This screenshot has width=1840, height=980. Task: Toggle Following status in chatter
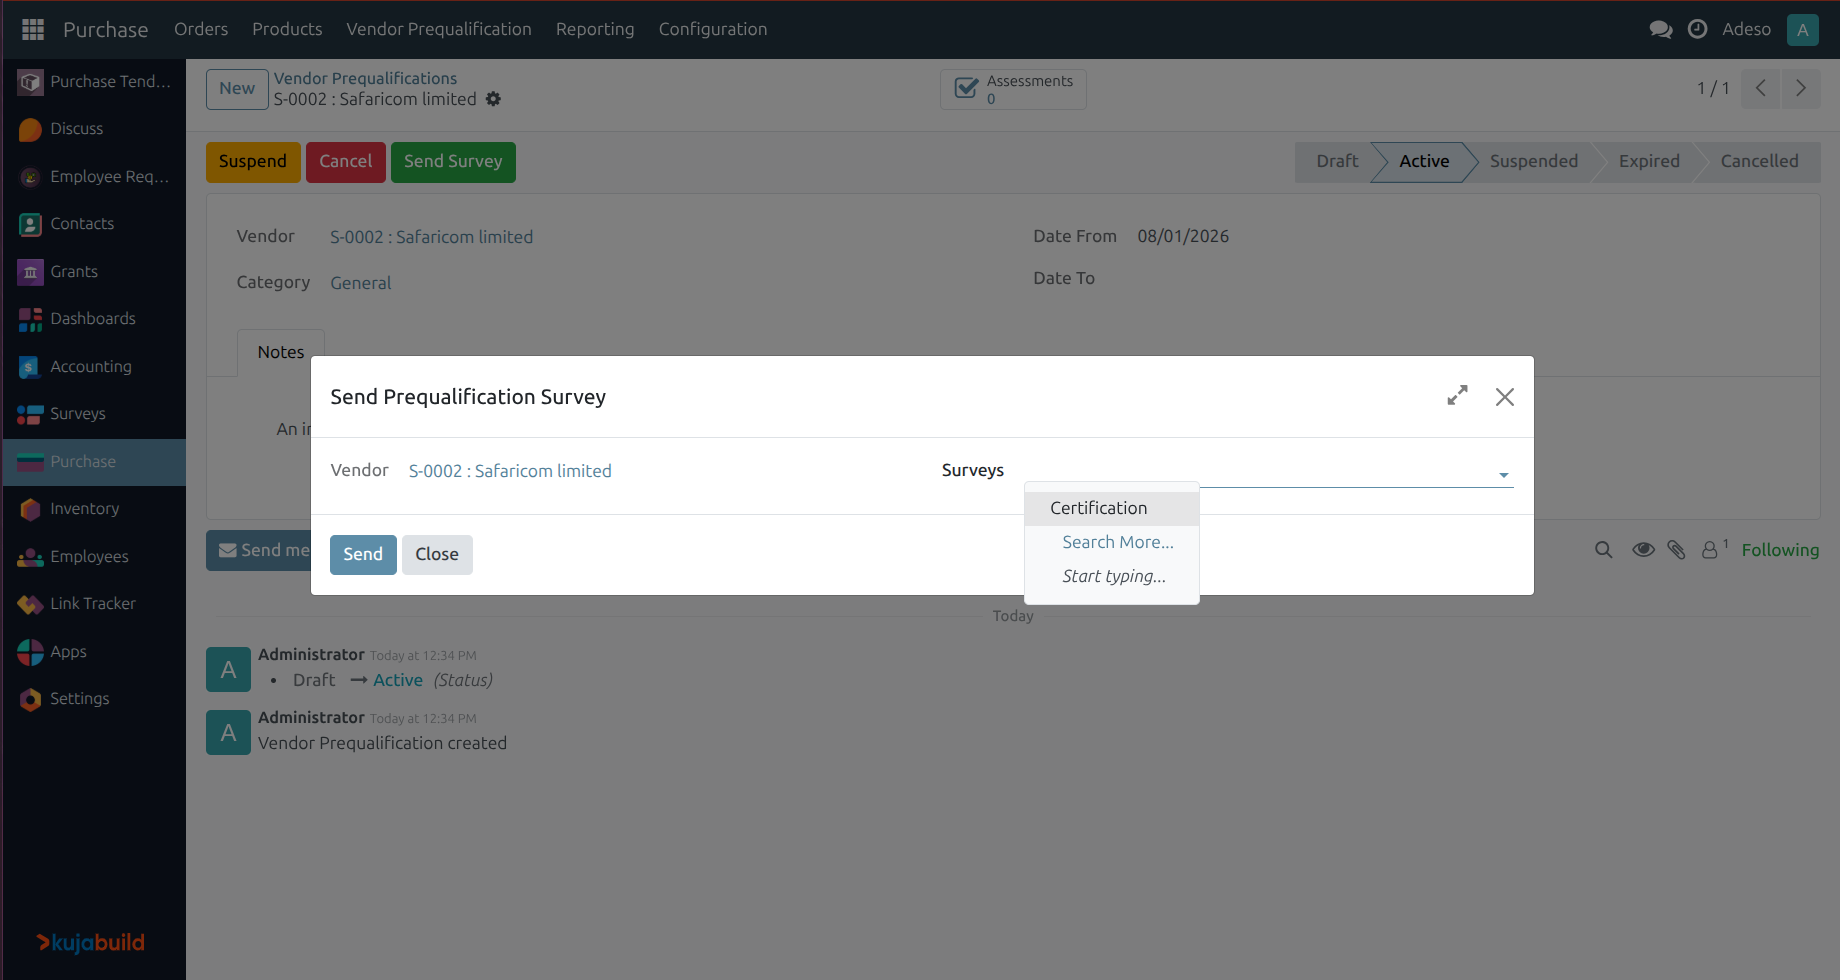[x=1780, y=550]
